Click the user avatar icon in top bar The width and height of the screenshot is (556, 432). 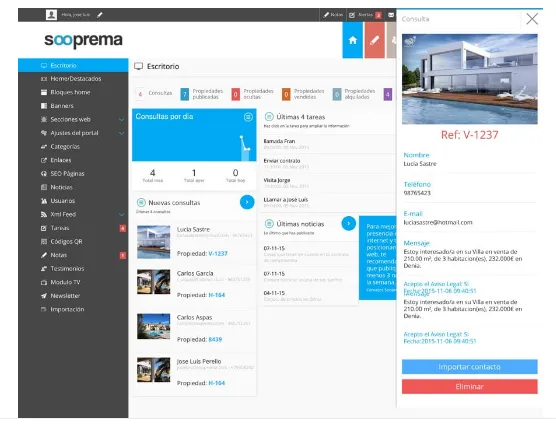(51, 15)
